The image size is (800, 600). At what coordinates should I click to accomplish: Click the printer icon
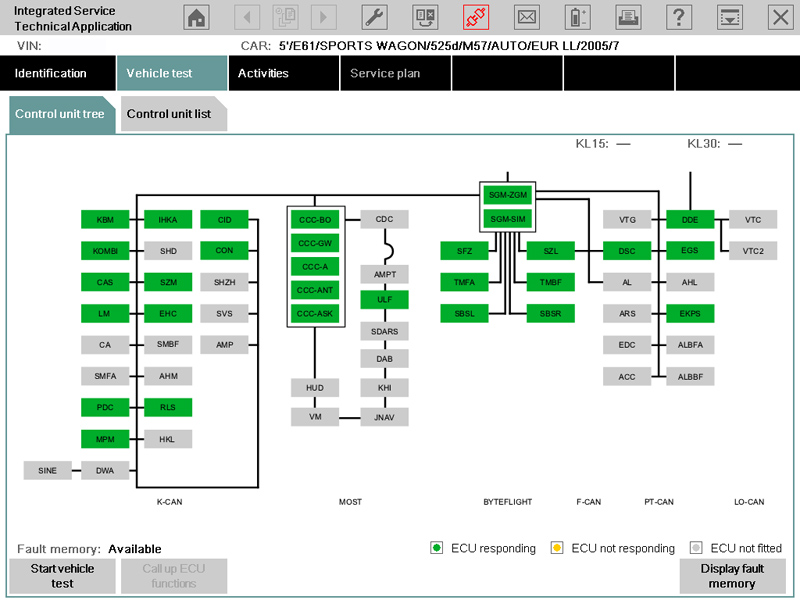[x=628, y=17]
